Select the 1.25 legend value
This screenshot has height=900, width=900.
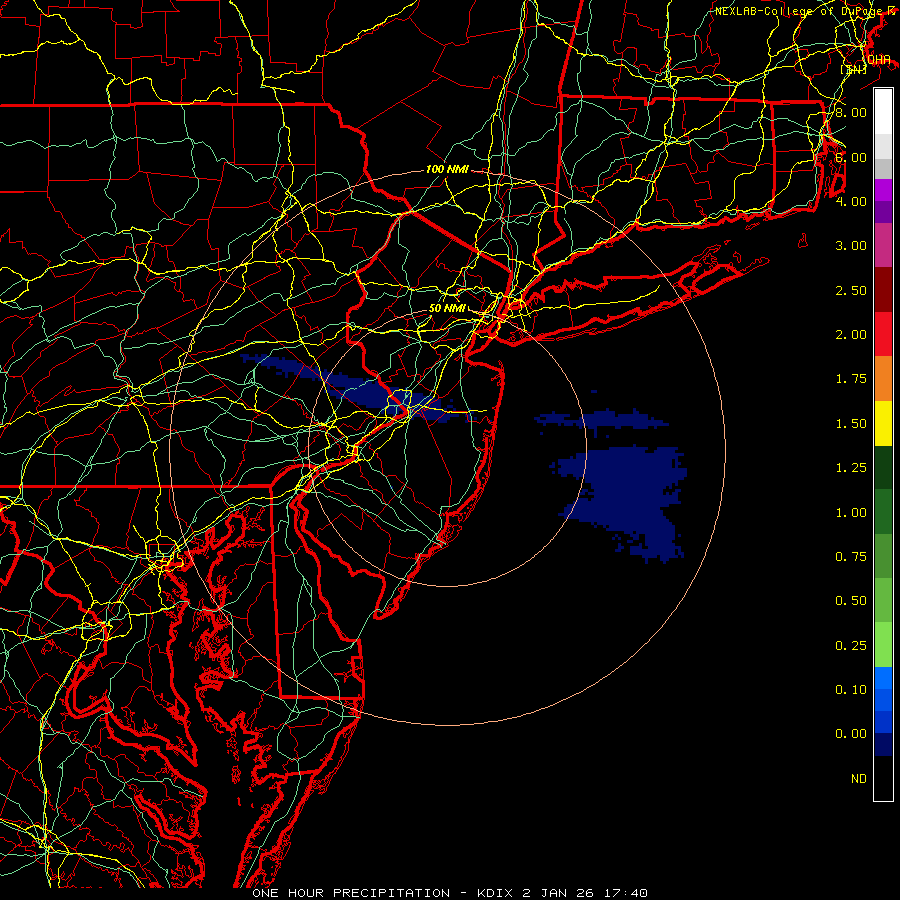pos(851,468)
